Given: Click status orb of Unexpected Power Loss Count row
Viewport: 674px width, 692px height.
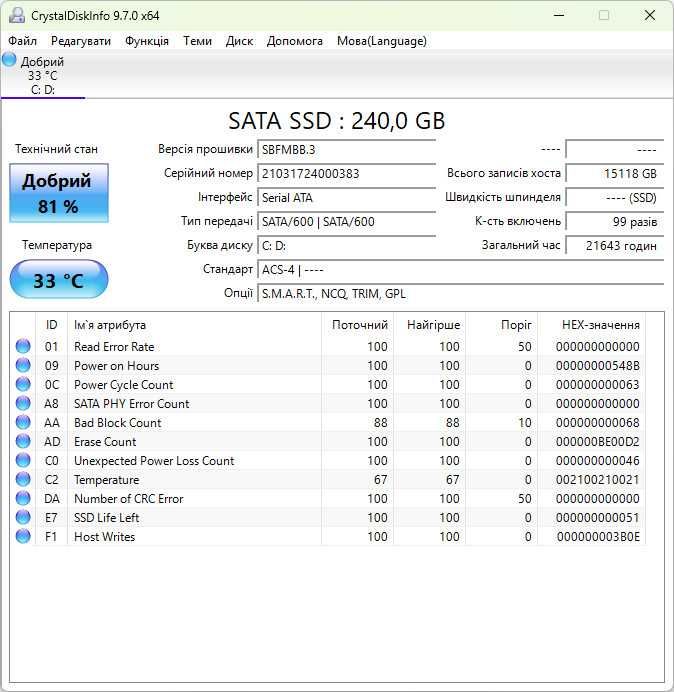Looking at the screenshot, I should (x=23, y=460).
